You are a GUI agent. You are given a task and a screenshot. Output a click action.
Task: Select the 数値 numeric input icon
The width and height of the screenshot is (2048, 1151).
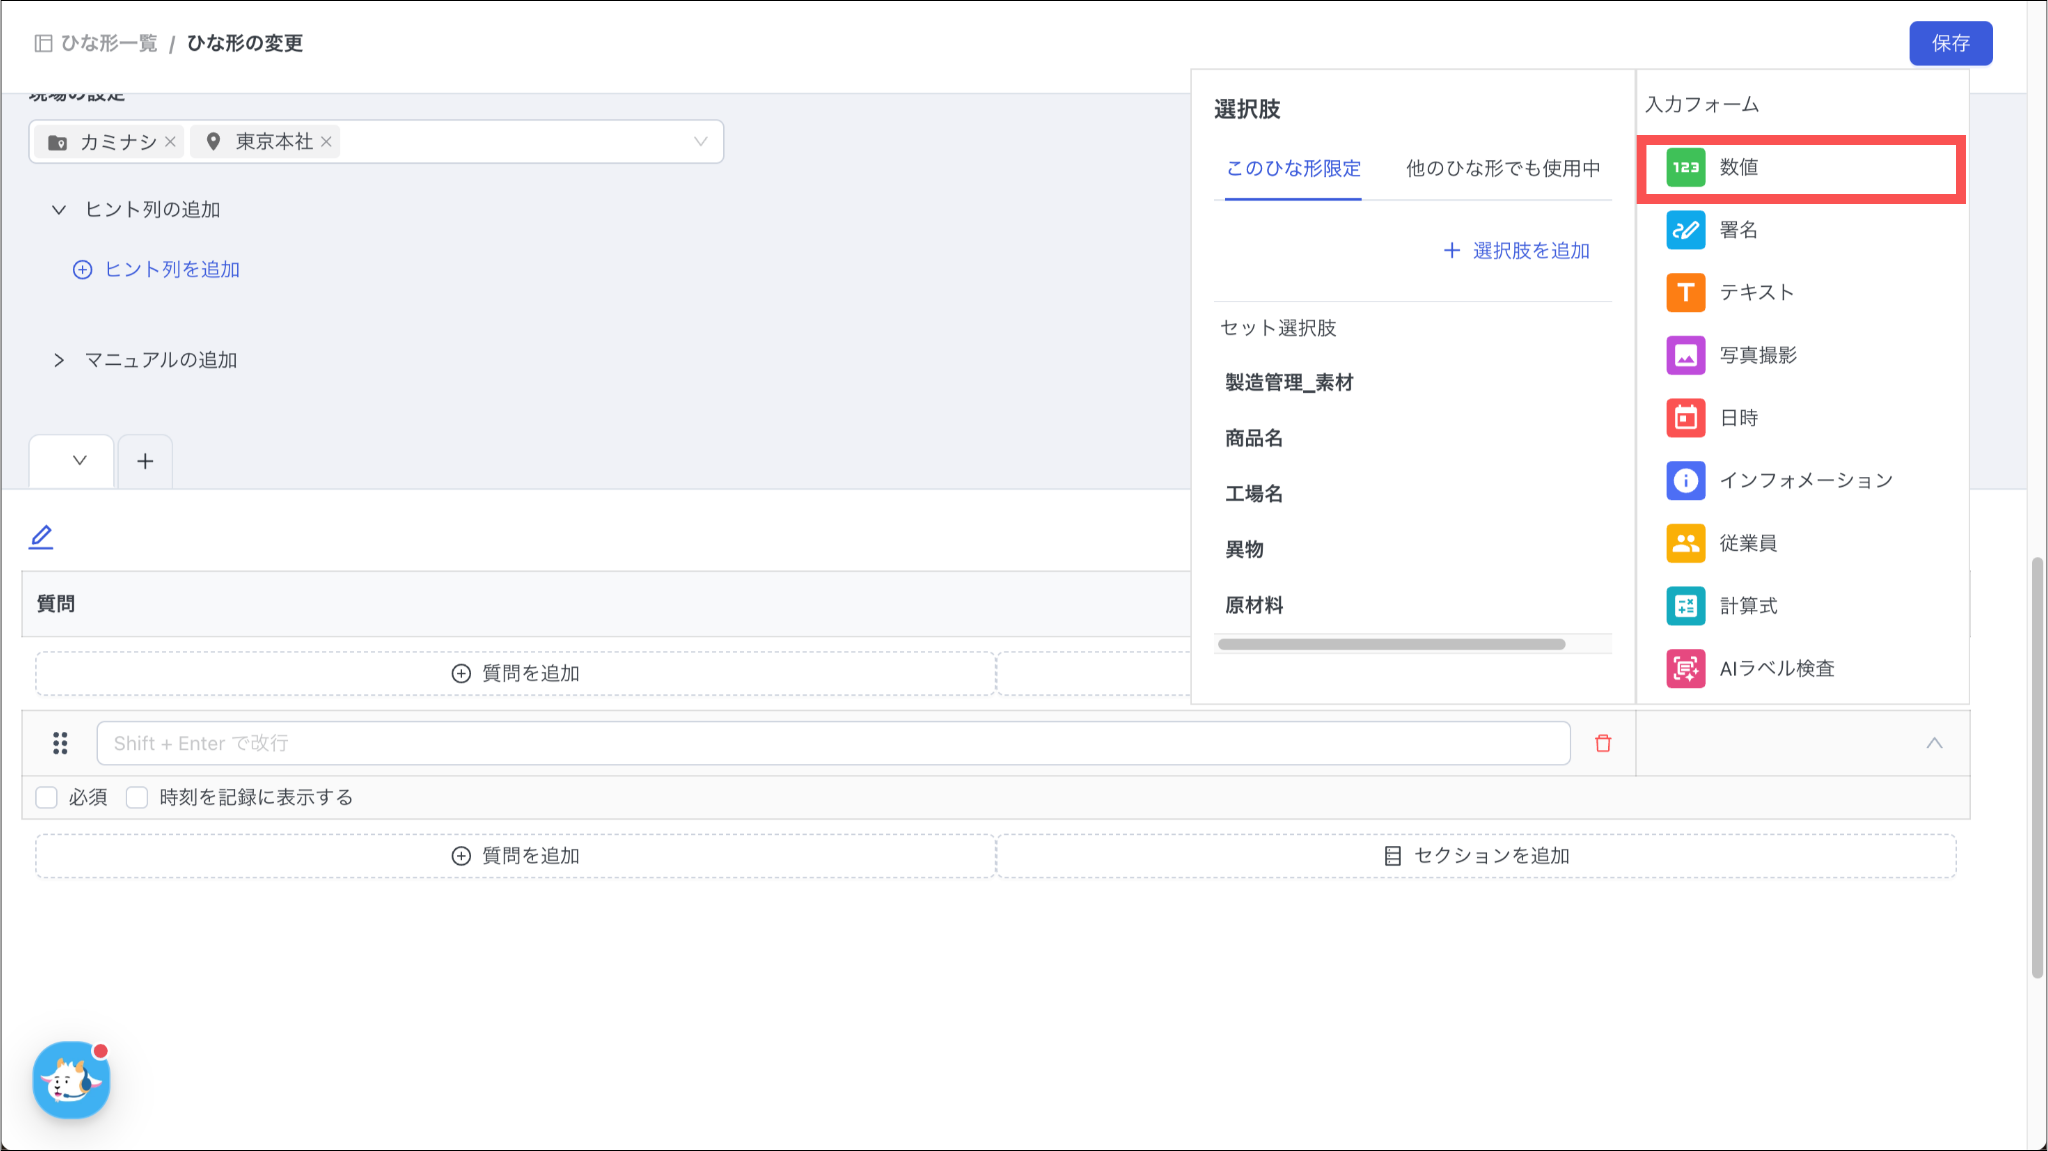[1685, 168]
